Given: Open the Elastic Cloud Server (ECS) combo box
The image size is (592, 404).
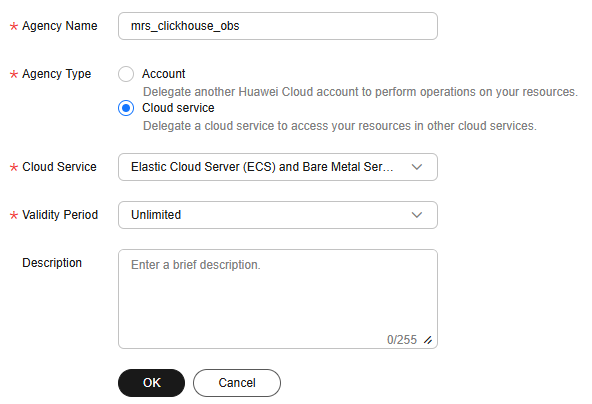Looking at the screenshot, I should pos(278,167).
